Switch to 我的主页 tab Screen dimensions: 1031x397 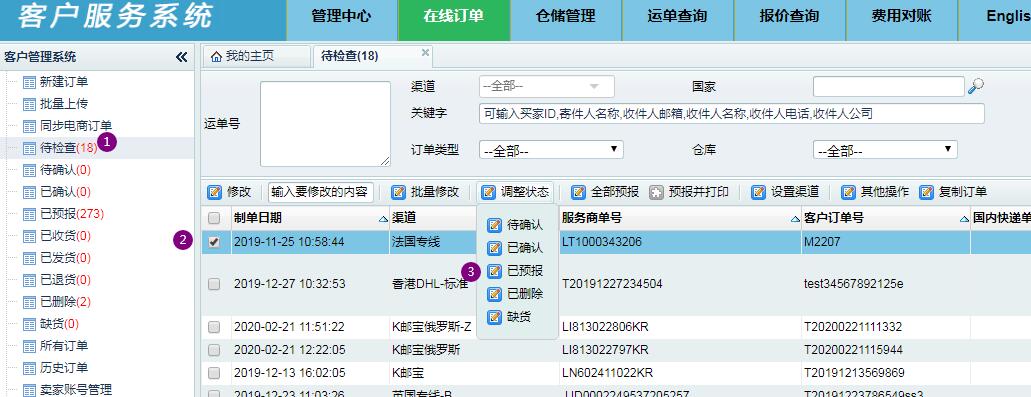coord(256,57)
